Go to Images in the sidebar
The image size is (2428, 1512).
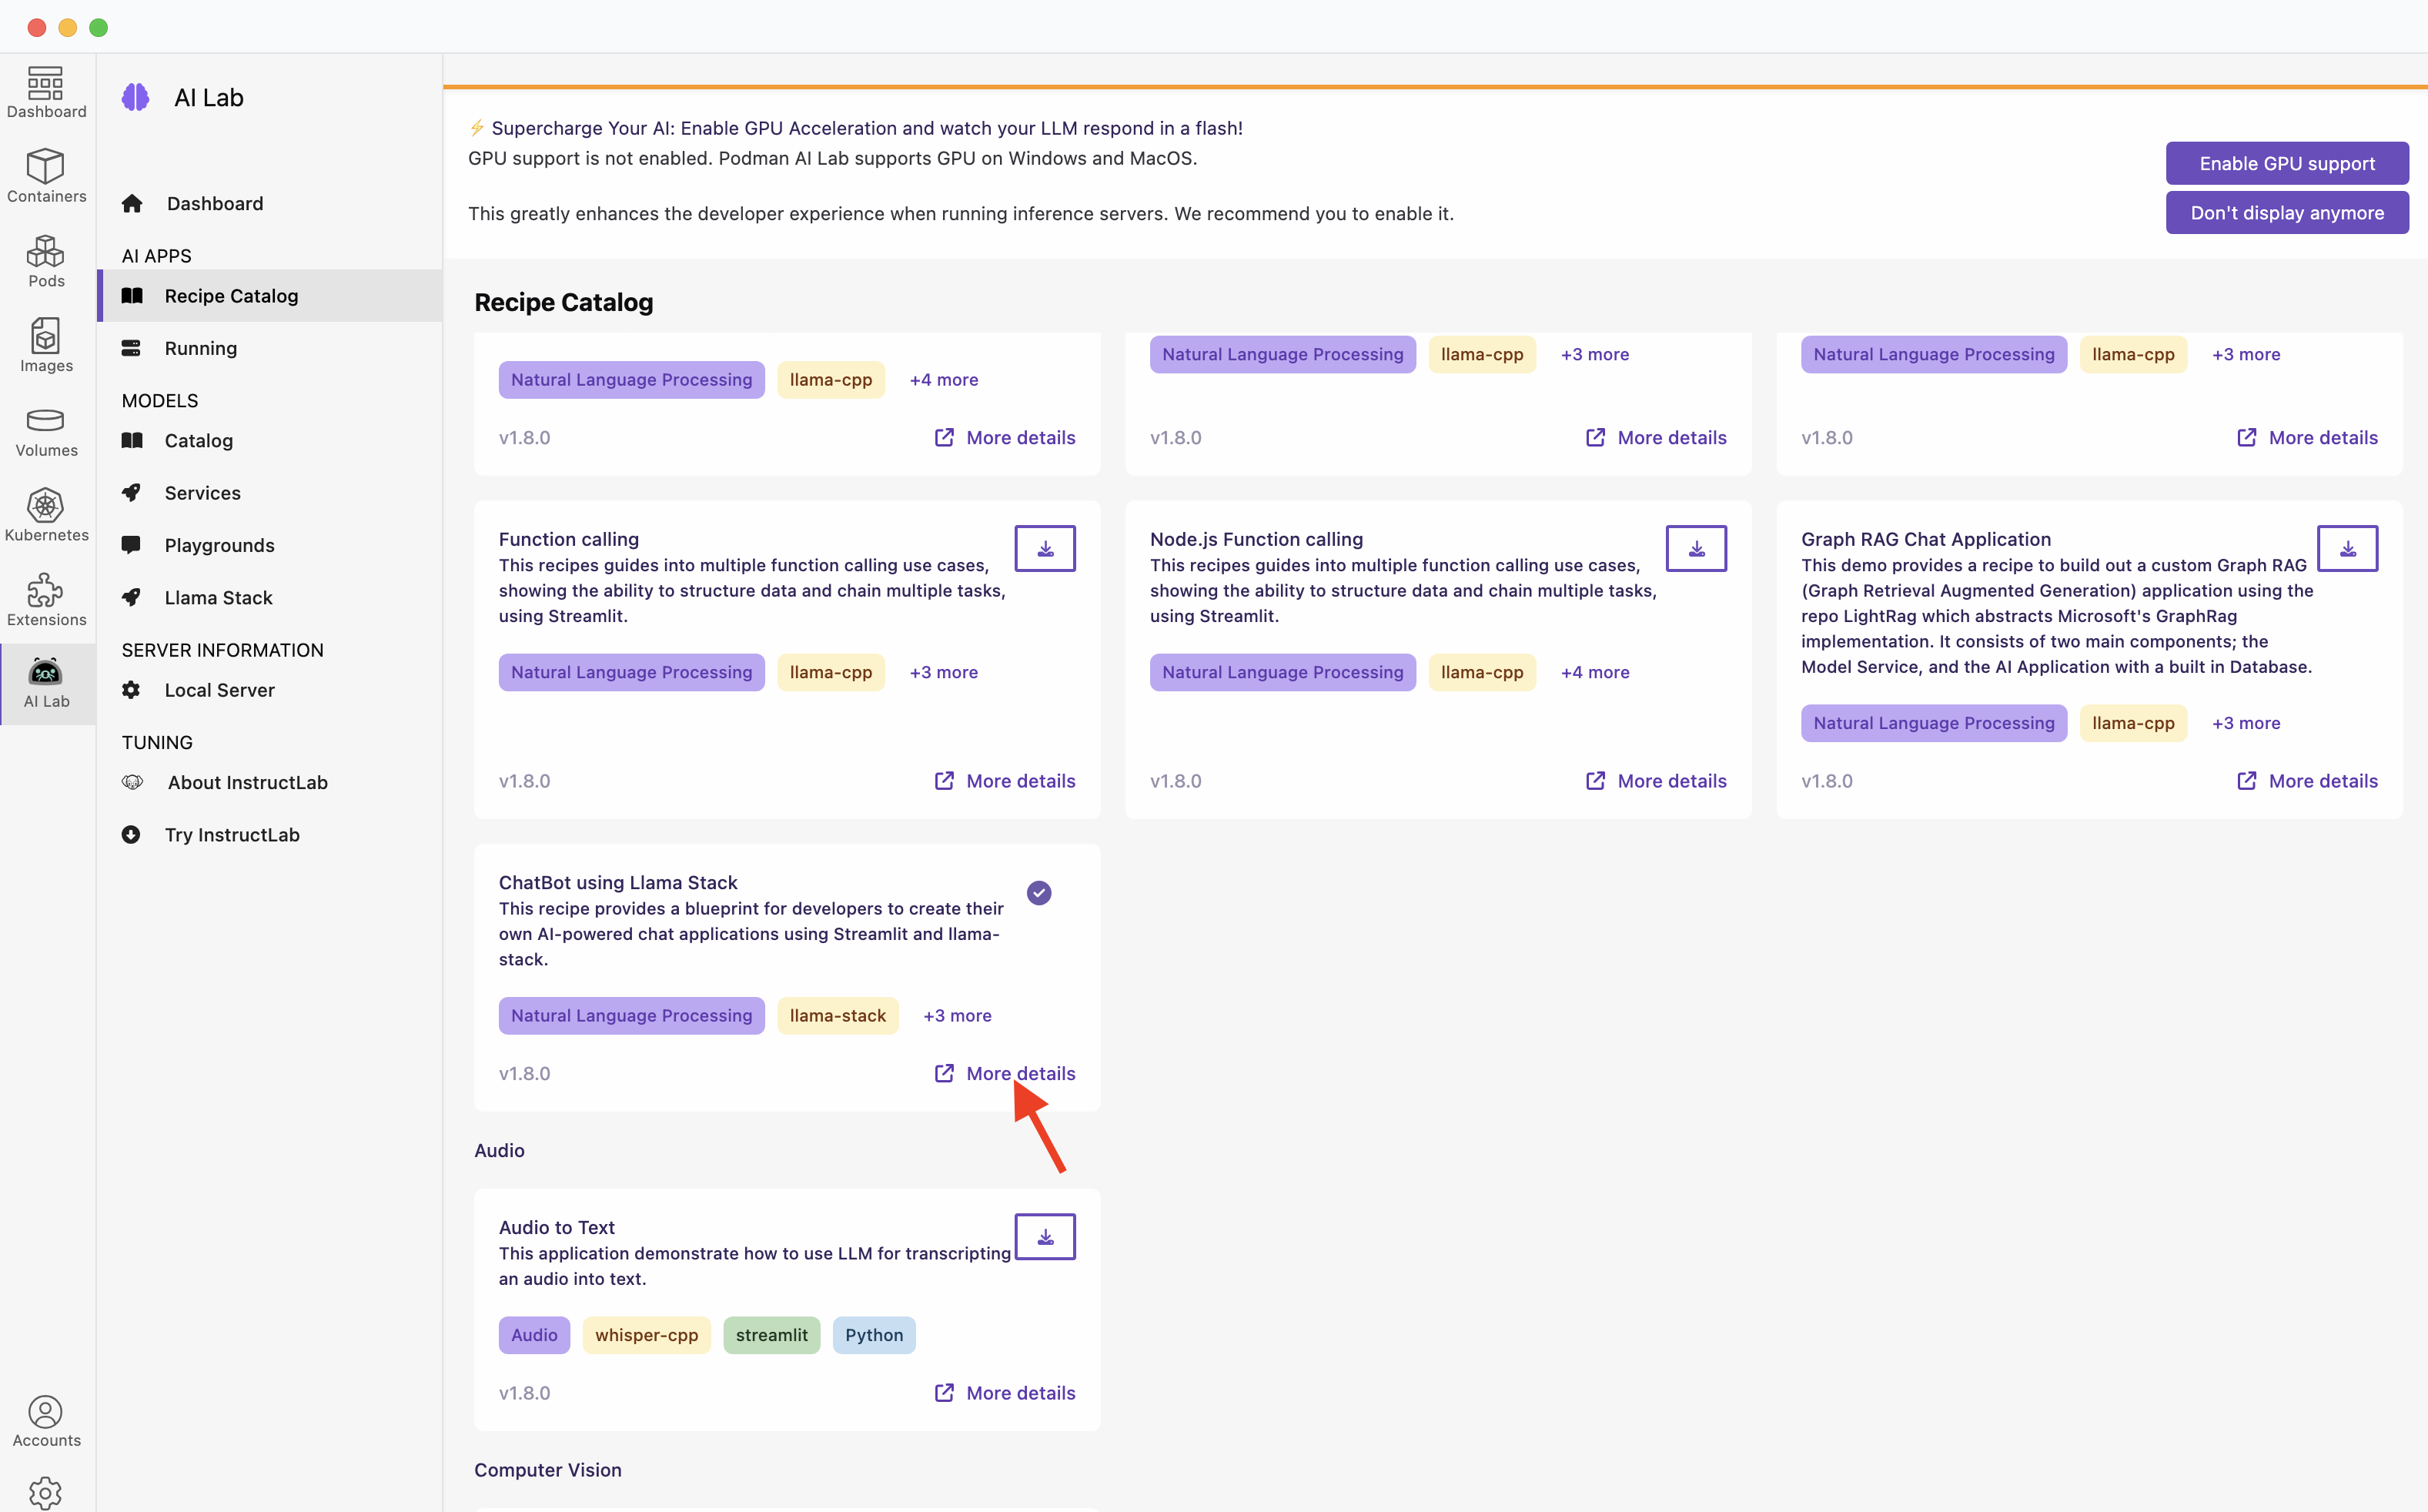click(x=46, y=345)
